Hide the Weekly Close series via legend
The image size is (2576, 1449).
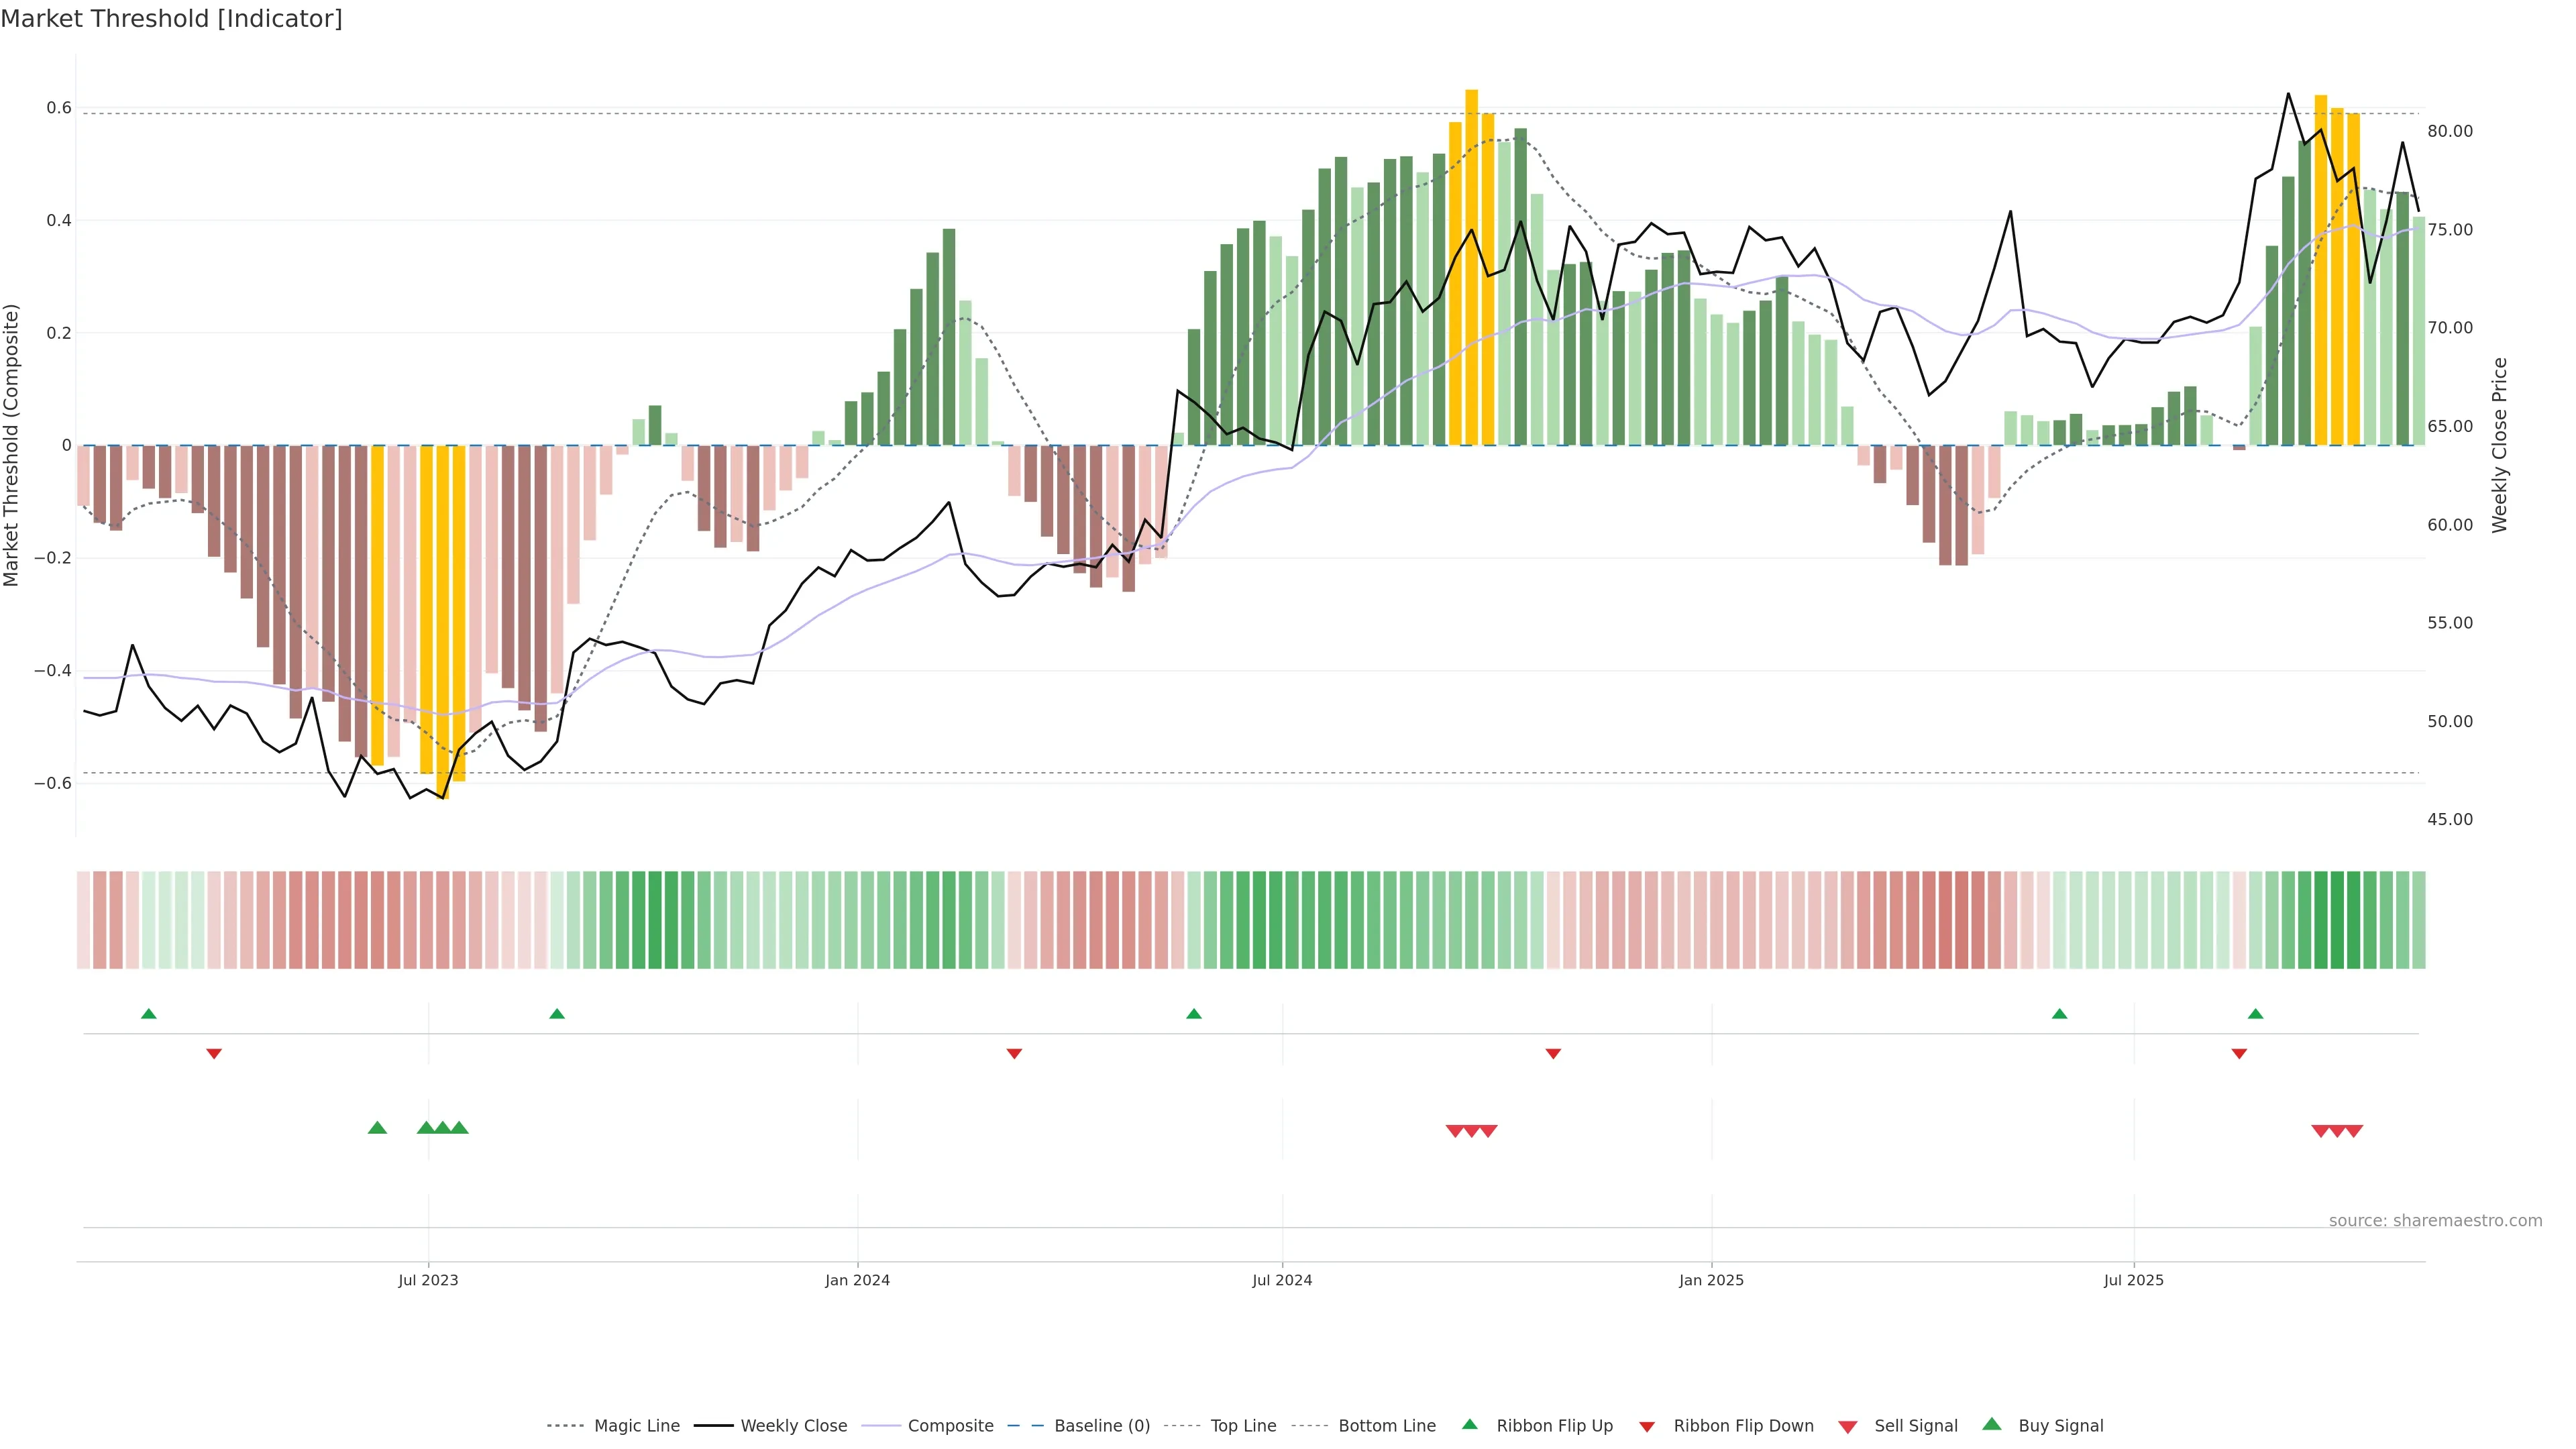793,1426
